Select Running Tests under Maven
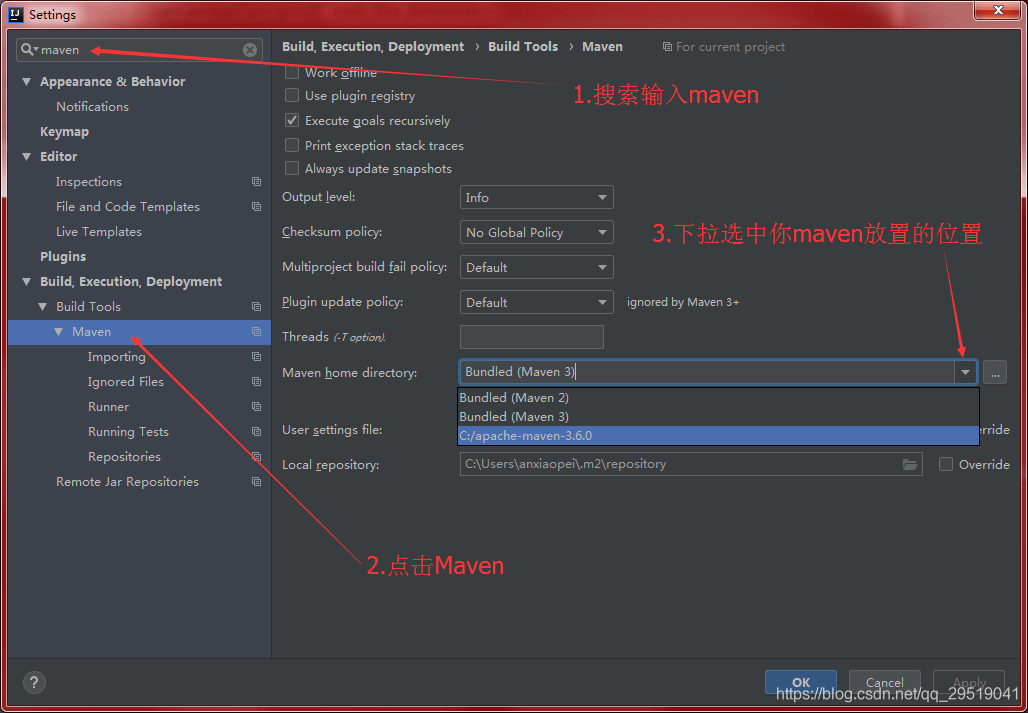 [x=128, y=431]
